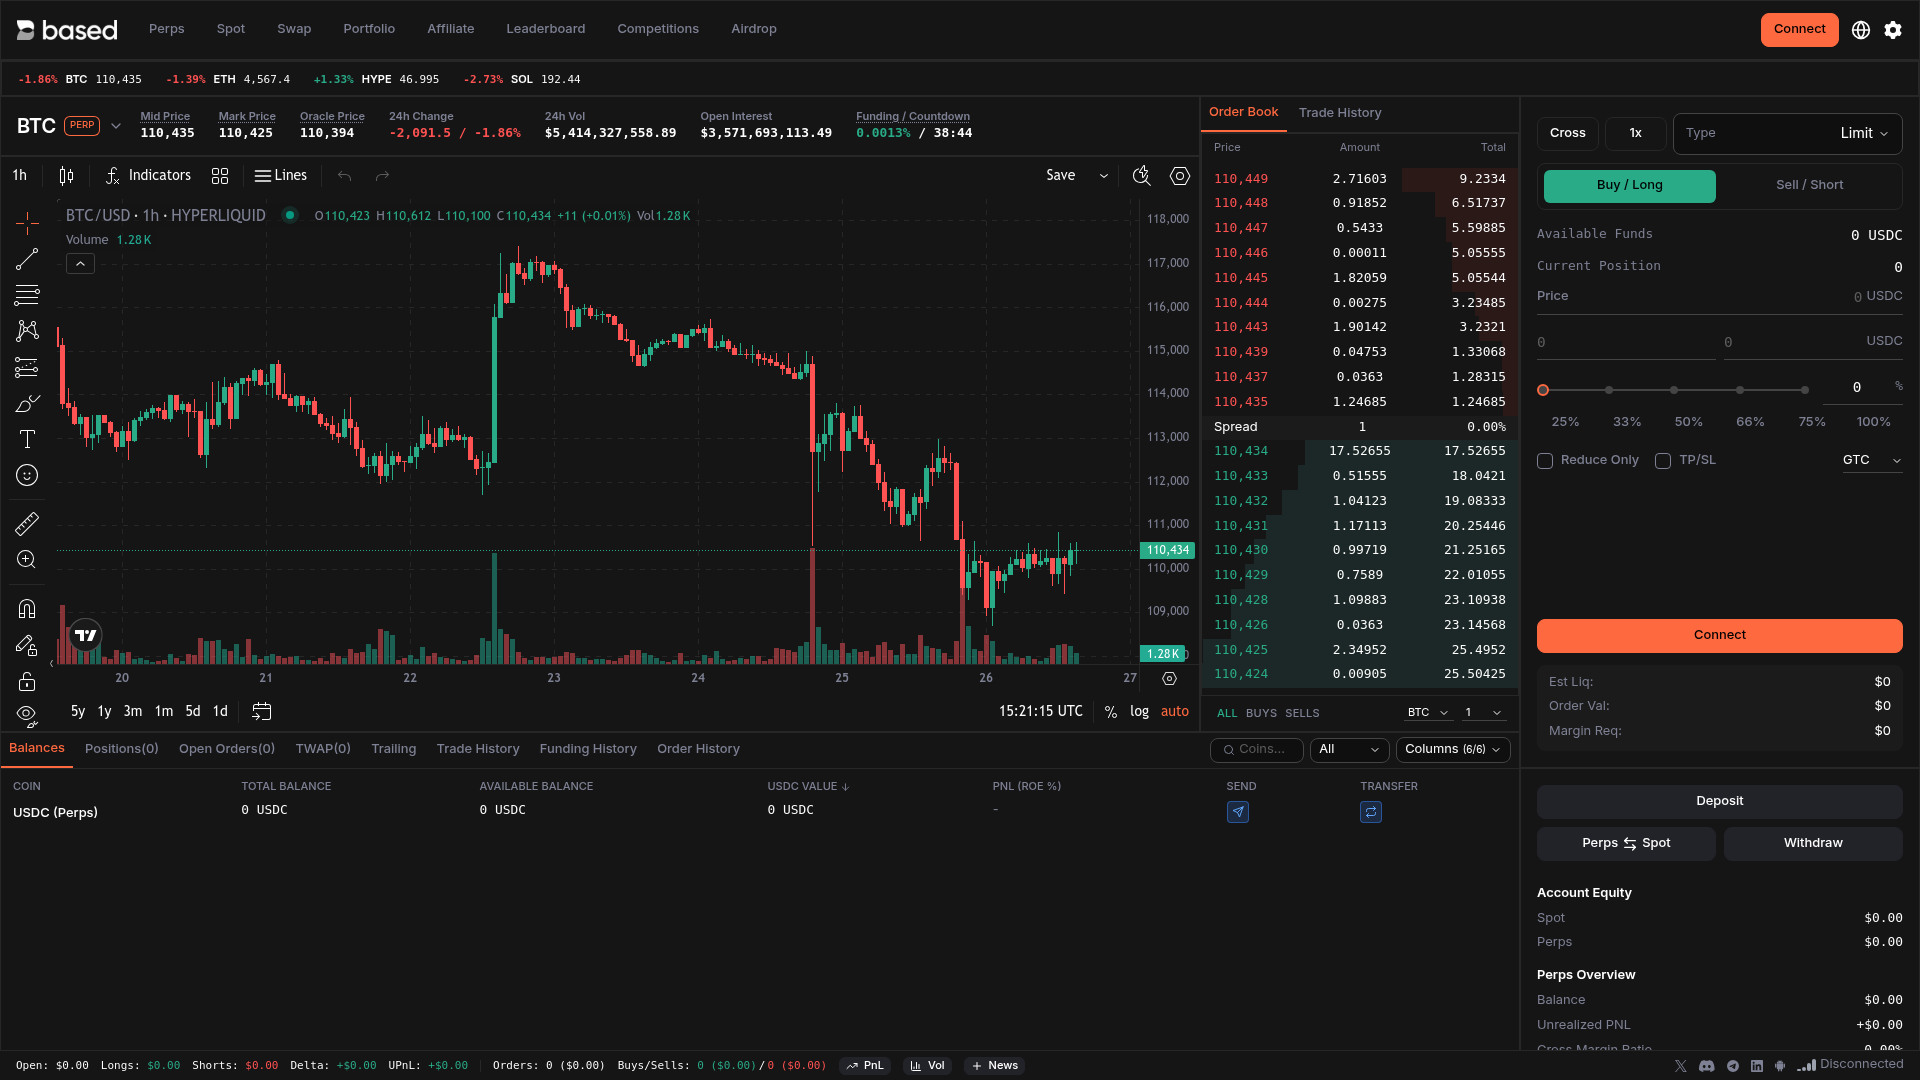This screenshot has height=1080, width=1920.
Task: Enable the Reduce Only checkbox
Action: [1545, 461]
